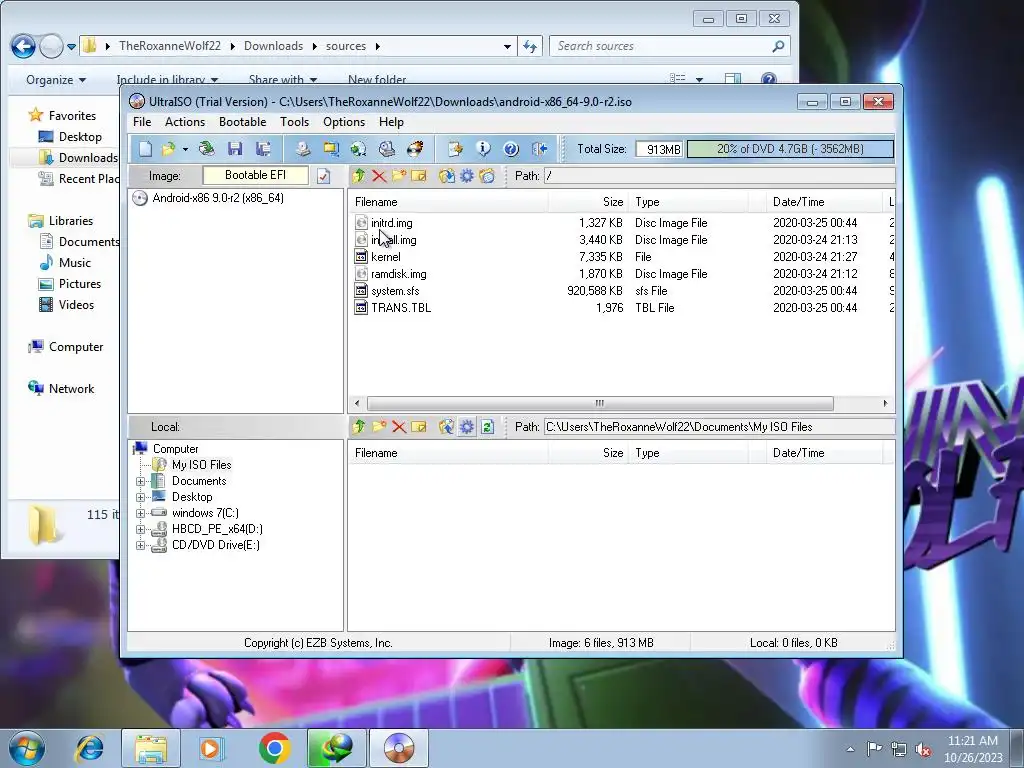This screenshot has width=1024, height=768.
Task: Click the registration page icon with orange star
Action: 455,149
